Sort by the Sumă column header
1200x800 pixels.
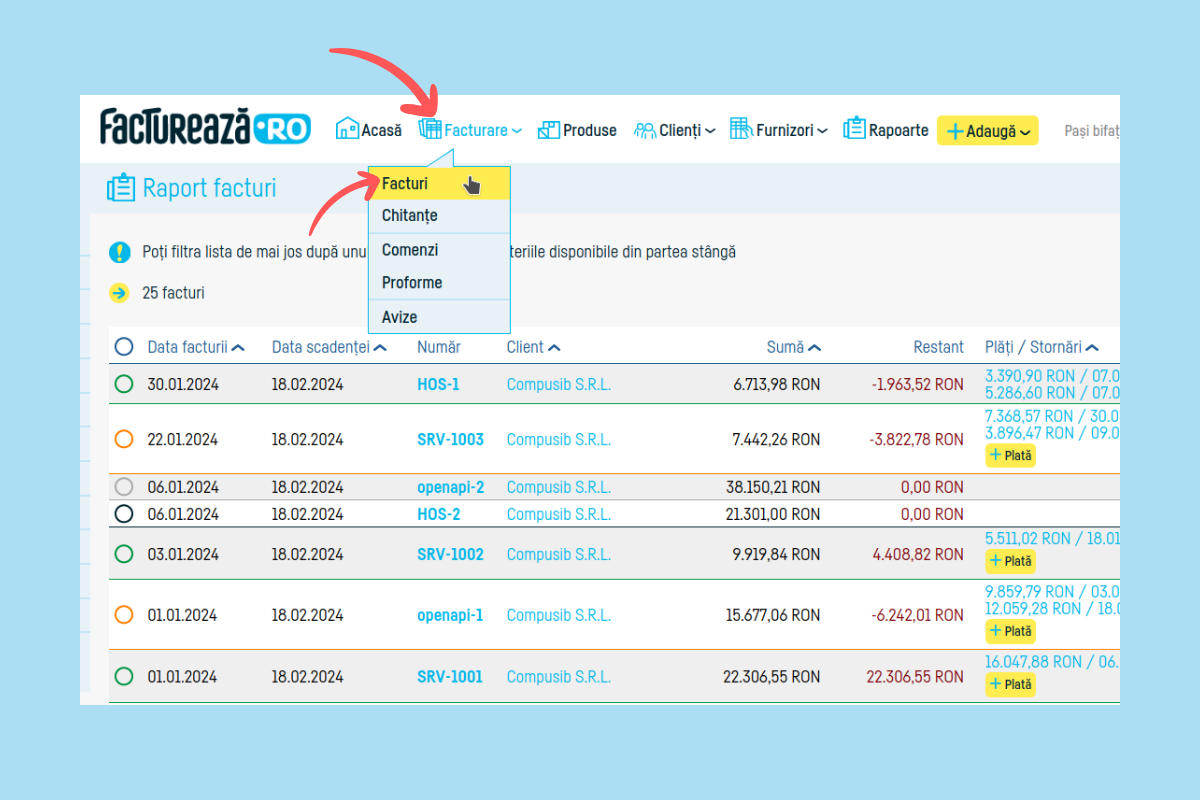tap(793, 347)
